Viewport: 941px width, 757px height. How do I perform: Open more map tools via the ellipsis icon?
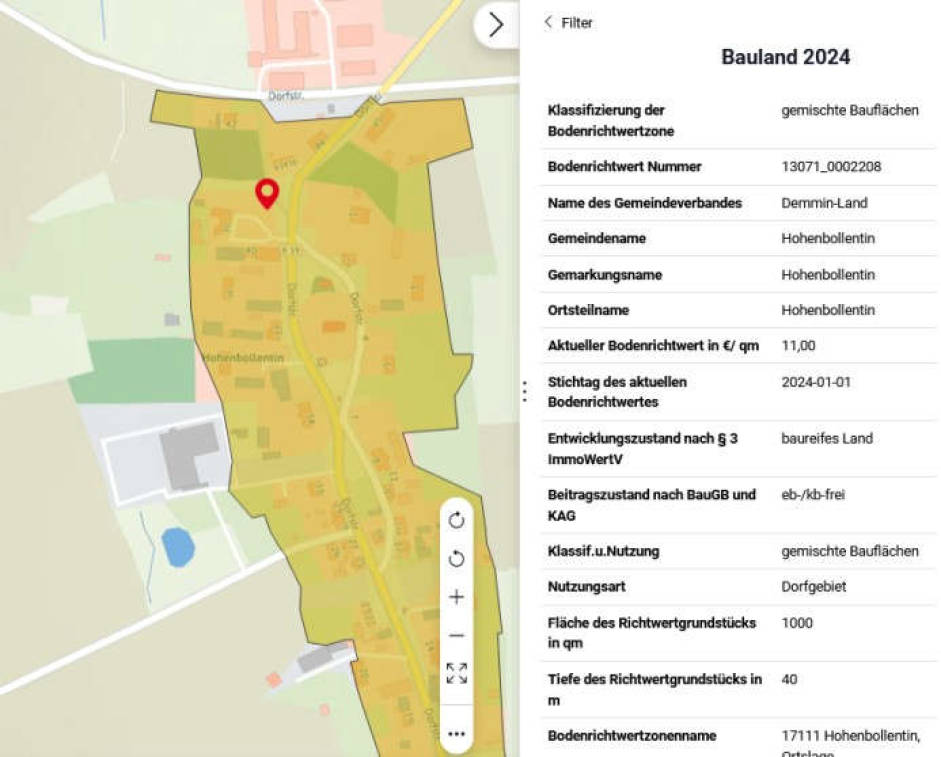pyautogui.click(x=457, y=732)
